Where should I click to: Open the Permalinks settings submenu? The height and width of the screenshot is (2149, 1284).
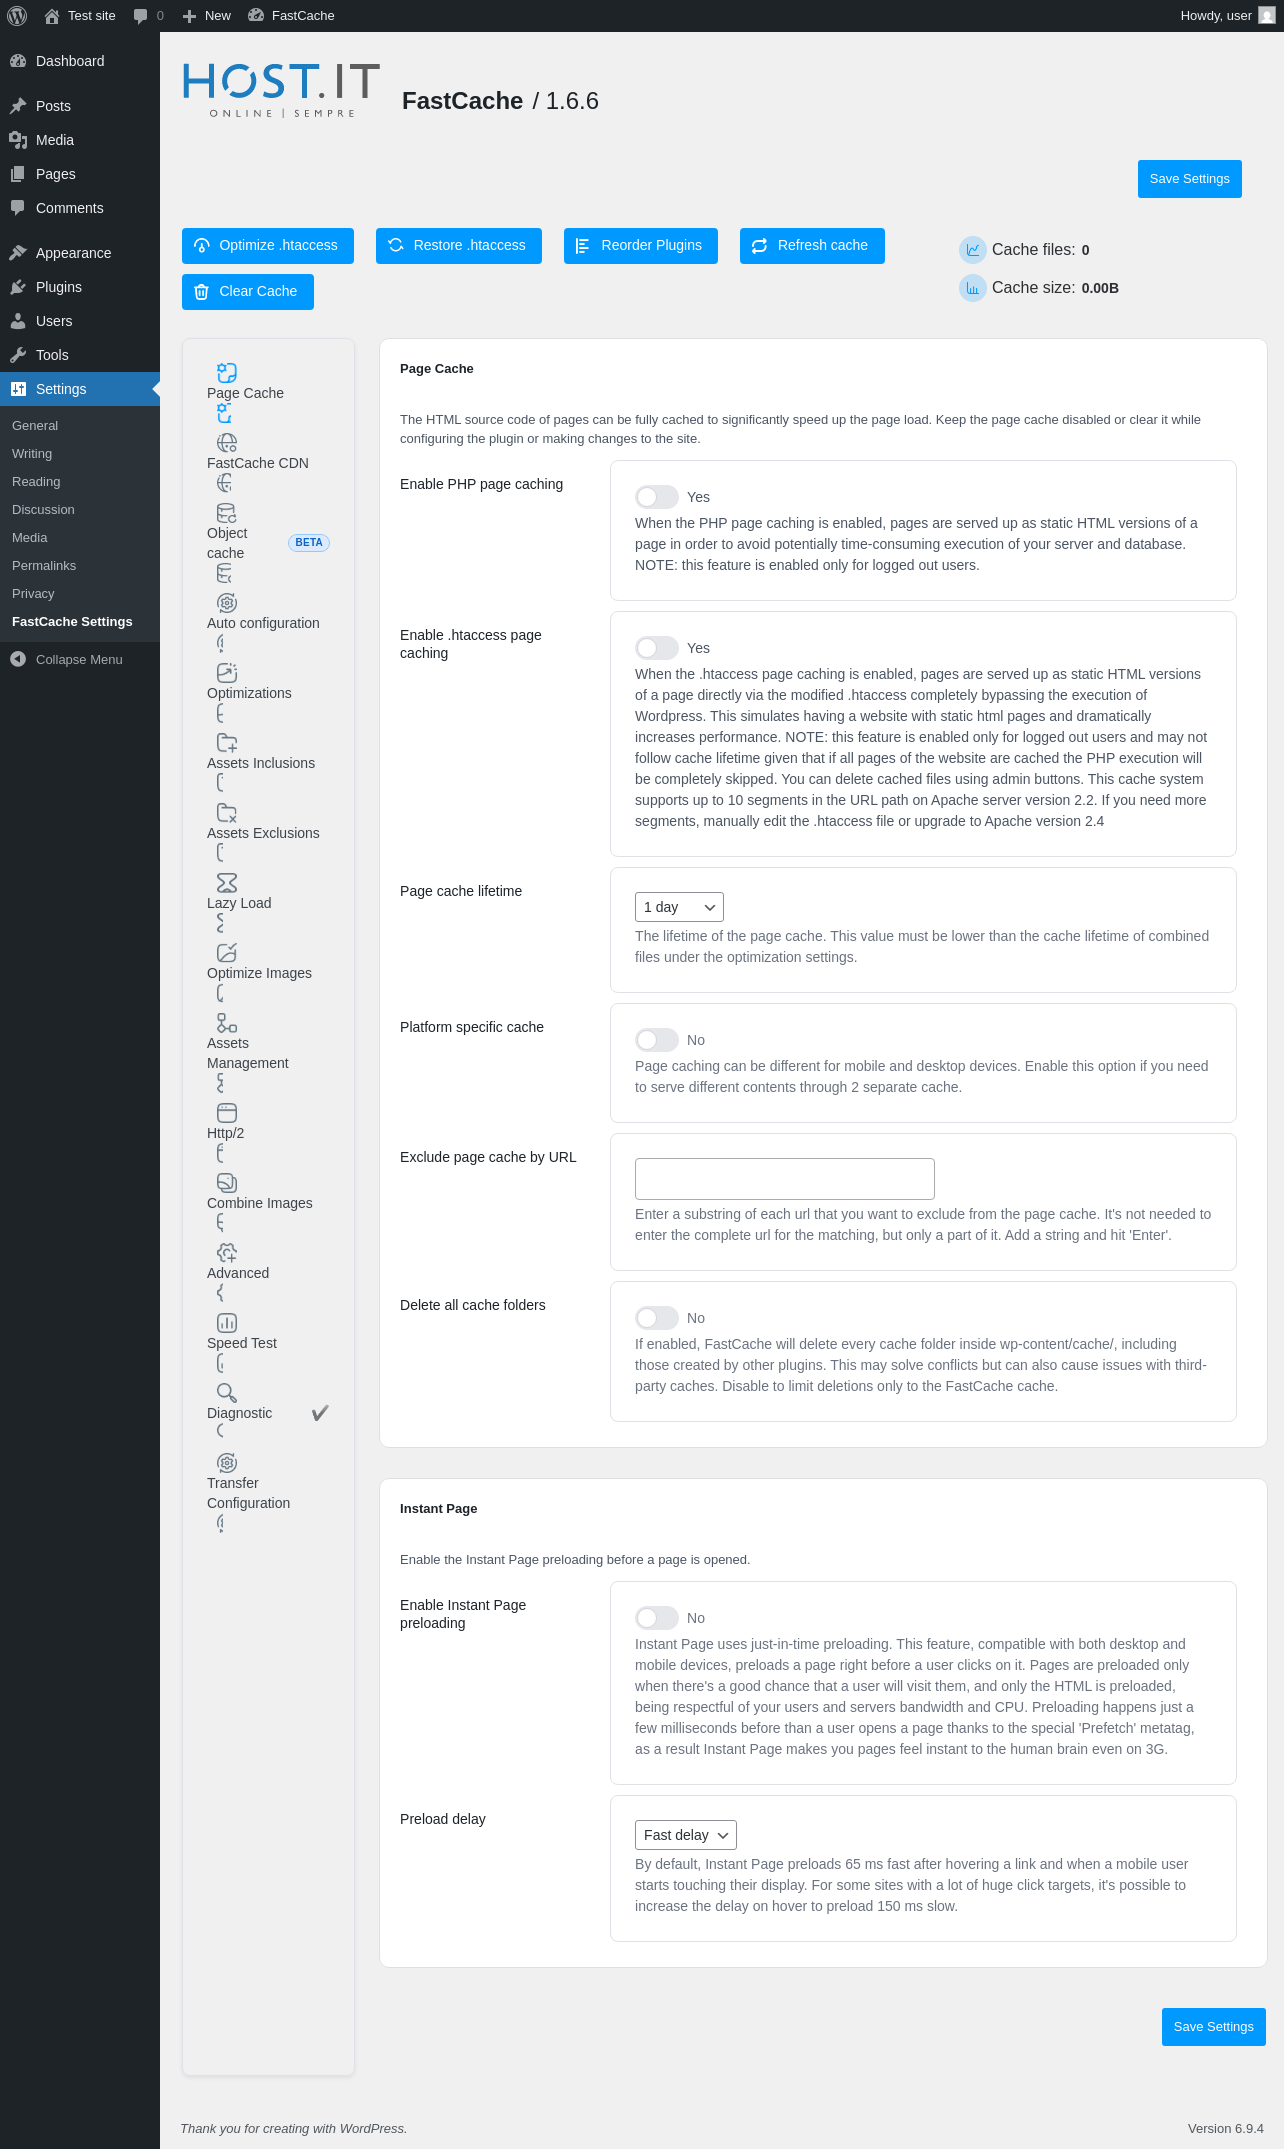click(44, 565)
